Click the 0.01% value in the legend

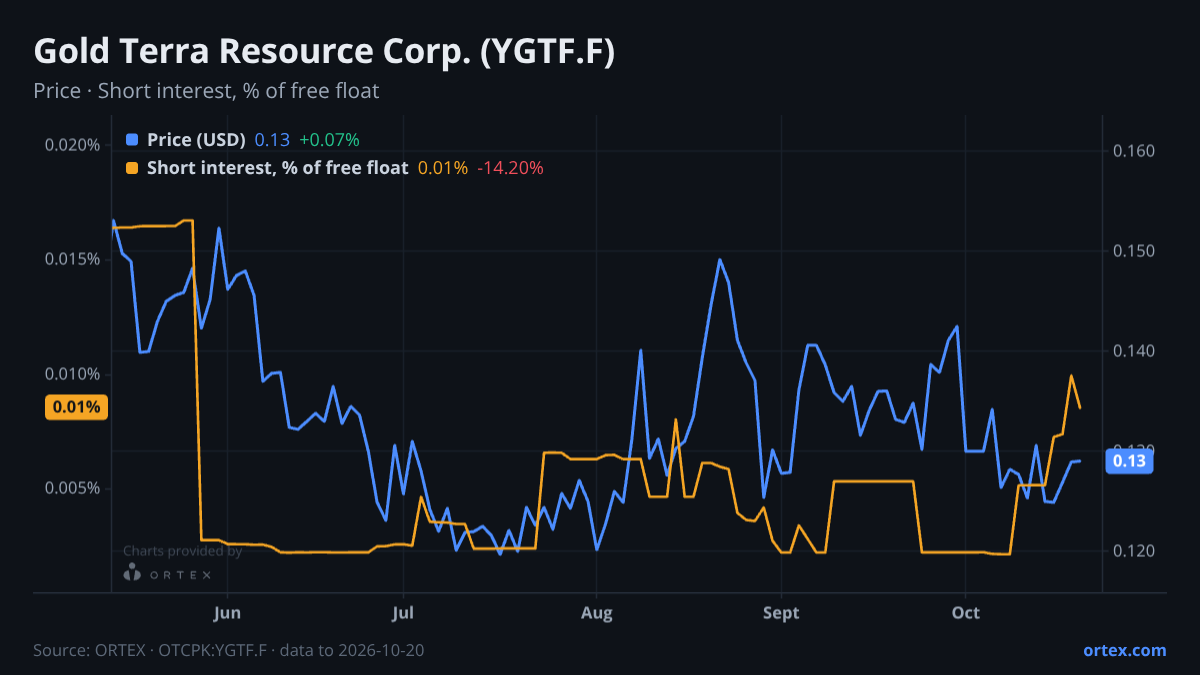pos(443,168)
